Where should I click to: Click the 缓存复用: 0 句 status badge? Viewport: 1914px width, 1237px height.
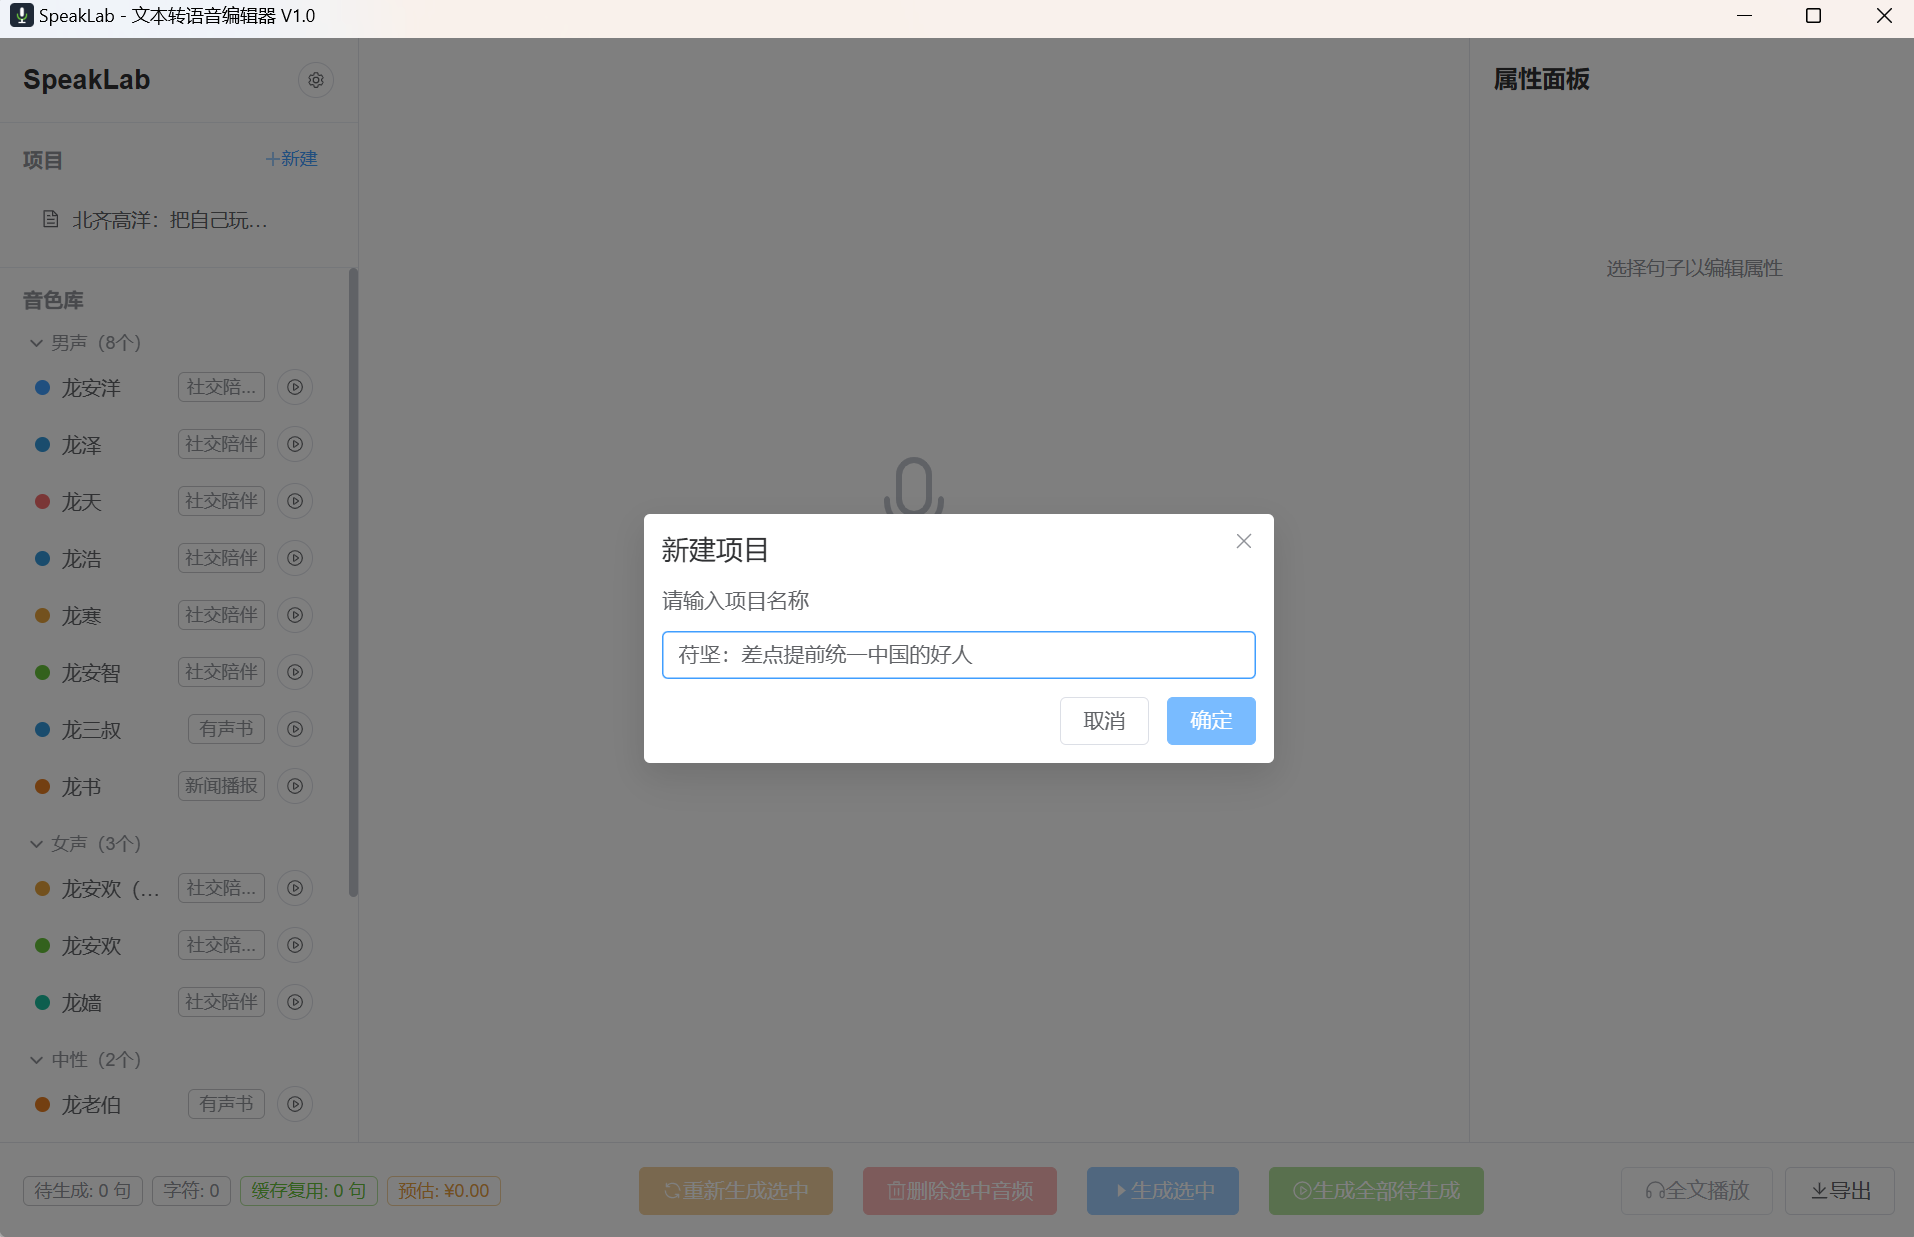pos(309,1191)
